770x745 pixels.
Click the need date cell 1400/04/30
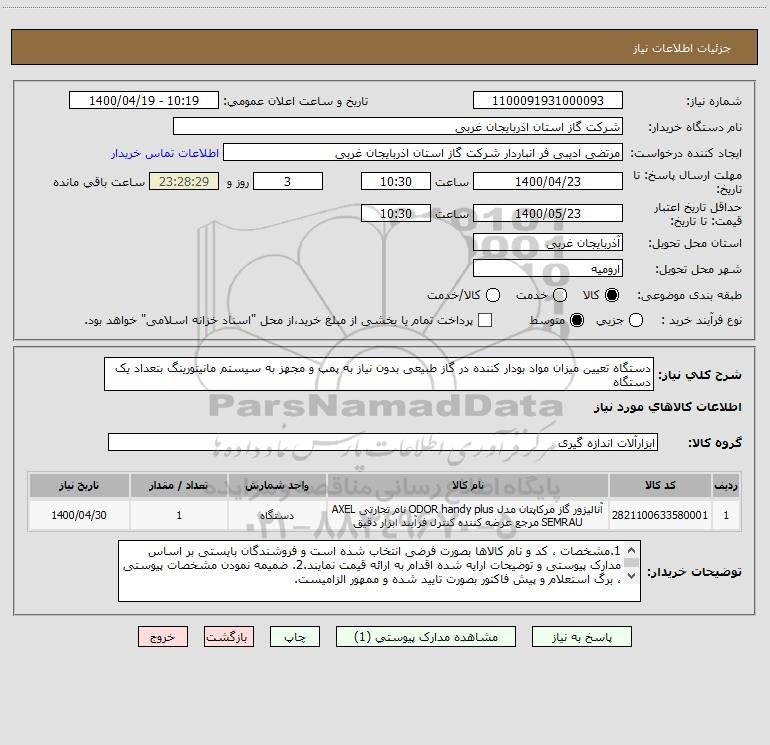(79, 515)
